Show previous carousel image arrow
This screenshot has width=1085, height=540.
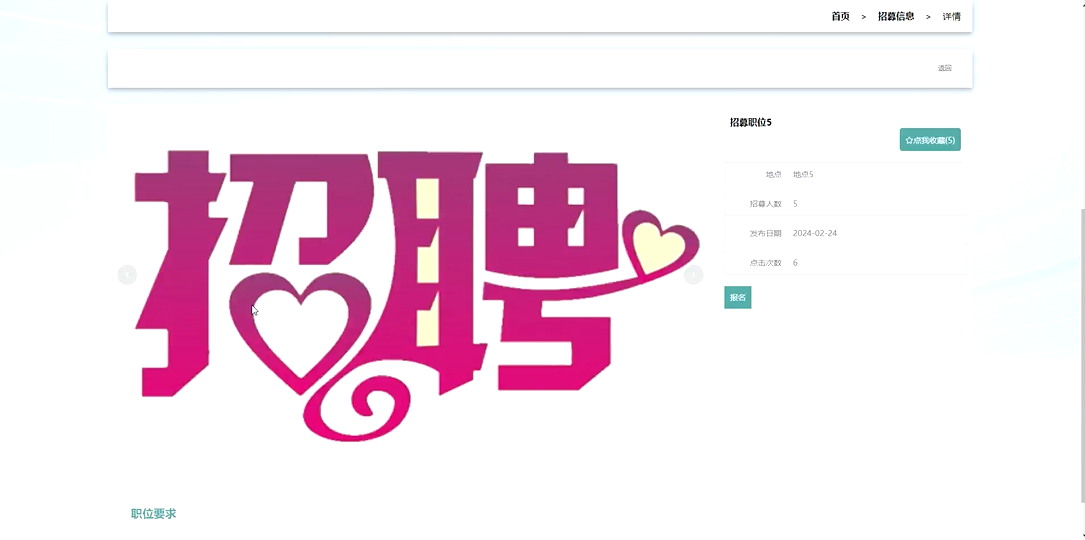127,275
